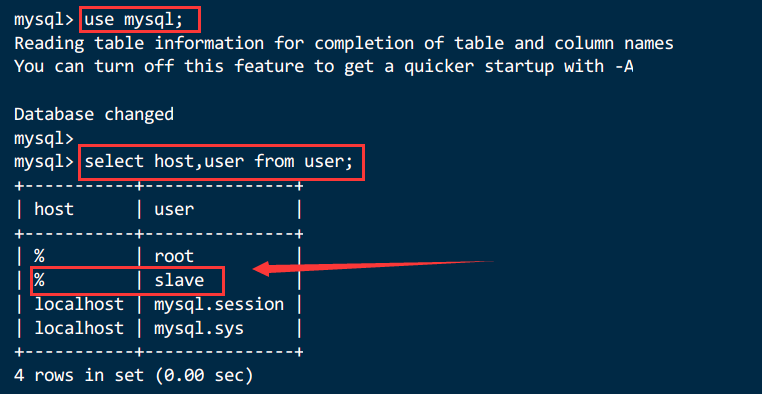The height and width of the screenshot is (394, 762).
Task: Click the '%' host value beside root
Action: tap(39, 257)
